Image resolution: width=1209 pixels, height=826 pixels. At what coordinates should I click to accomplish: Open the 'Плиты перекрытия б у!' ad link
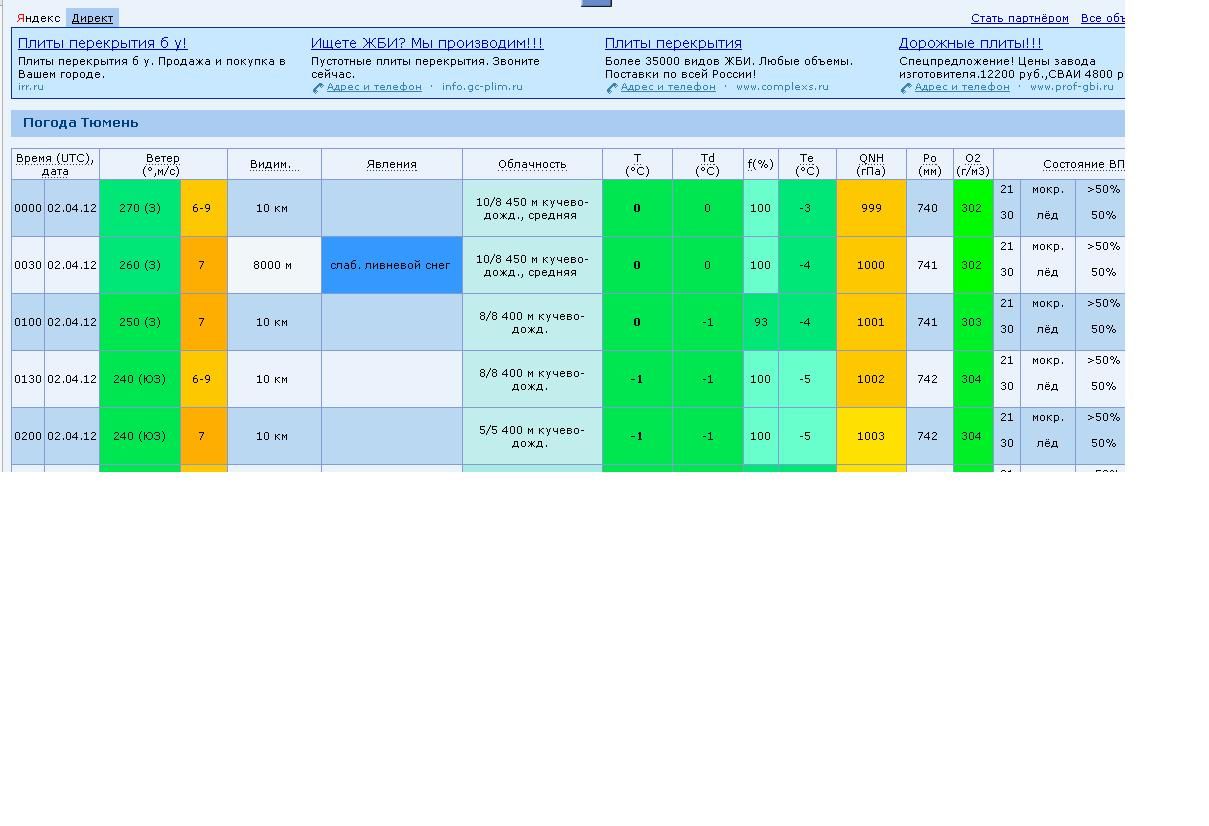[102, 43]
